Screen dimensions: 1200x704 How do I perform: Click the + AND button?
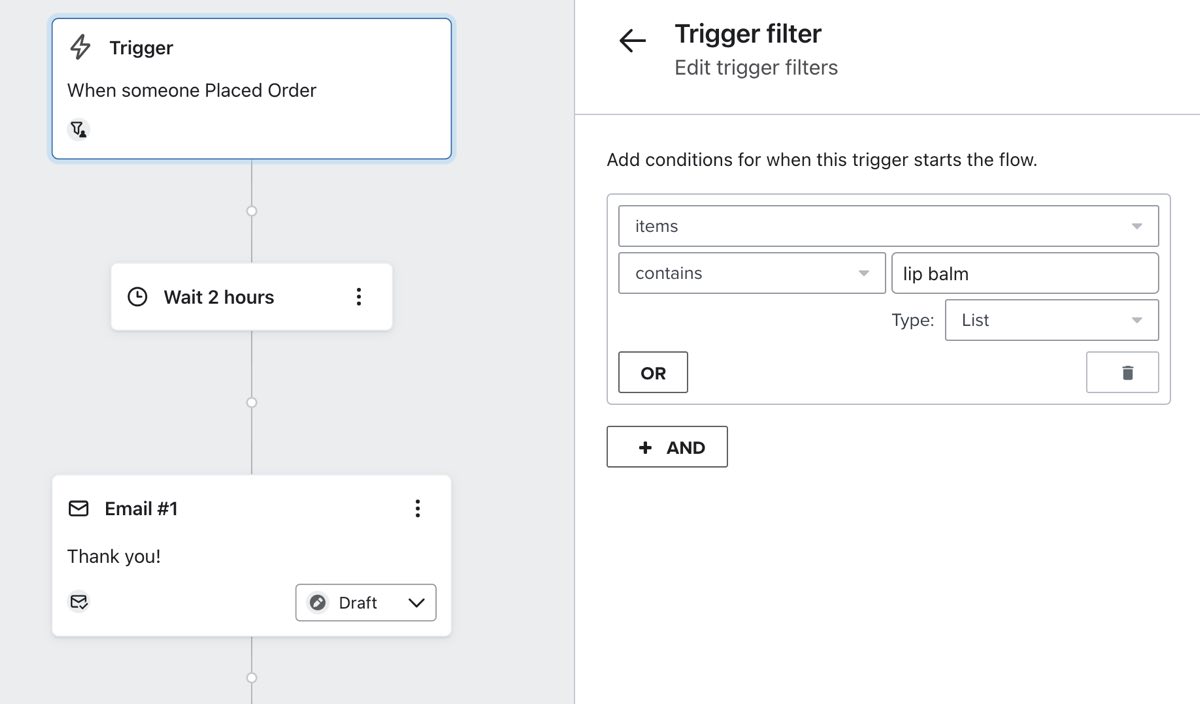click(x=666, y=447)
